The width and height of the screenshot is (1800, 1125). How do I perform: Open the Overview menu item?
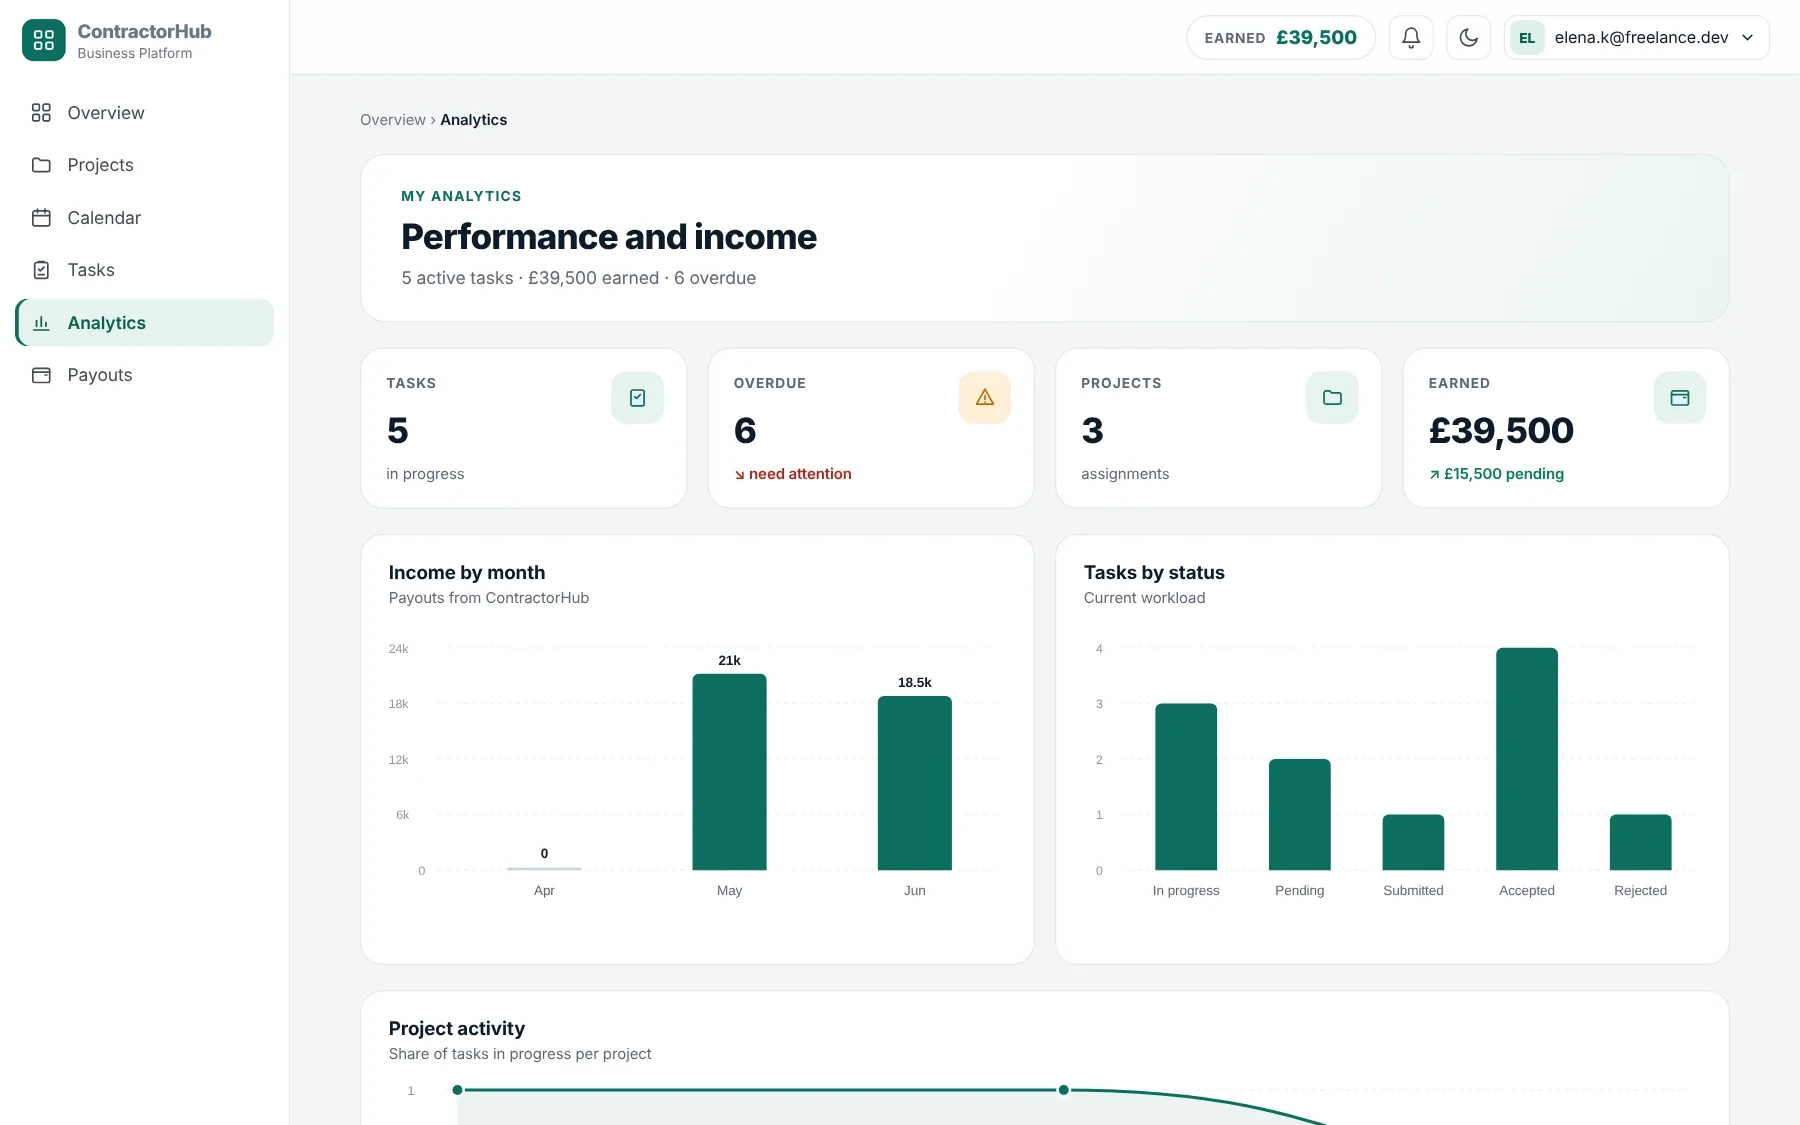(x=145, y=113)
